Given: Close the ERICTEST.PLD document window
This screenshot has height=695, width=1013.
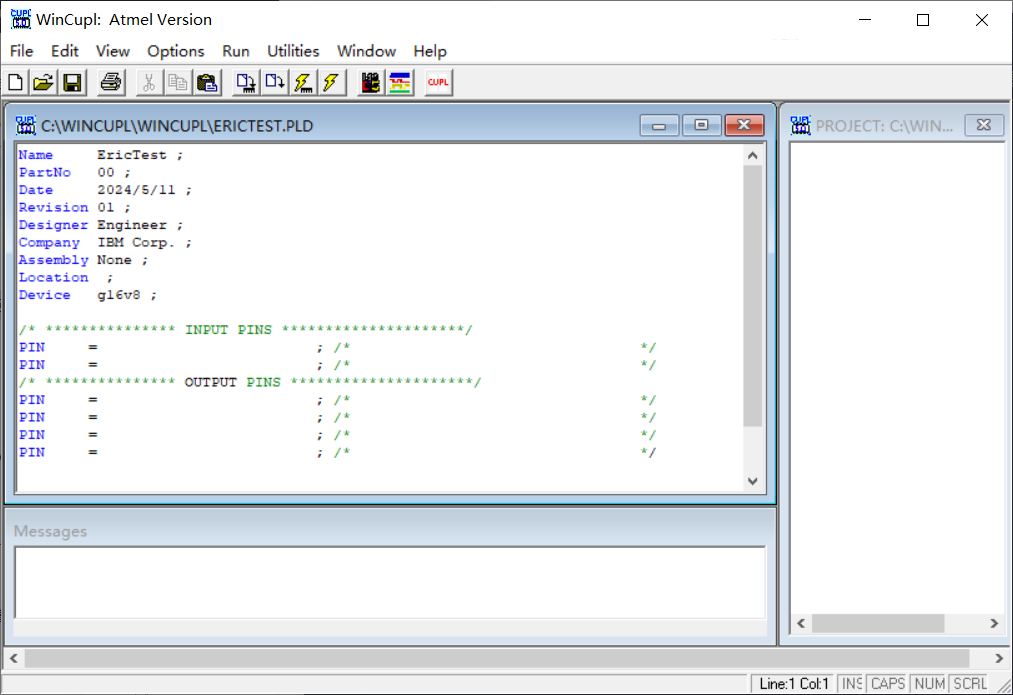Looking at the screenshot, I should [744, 125].
